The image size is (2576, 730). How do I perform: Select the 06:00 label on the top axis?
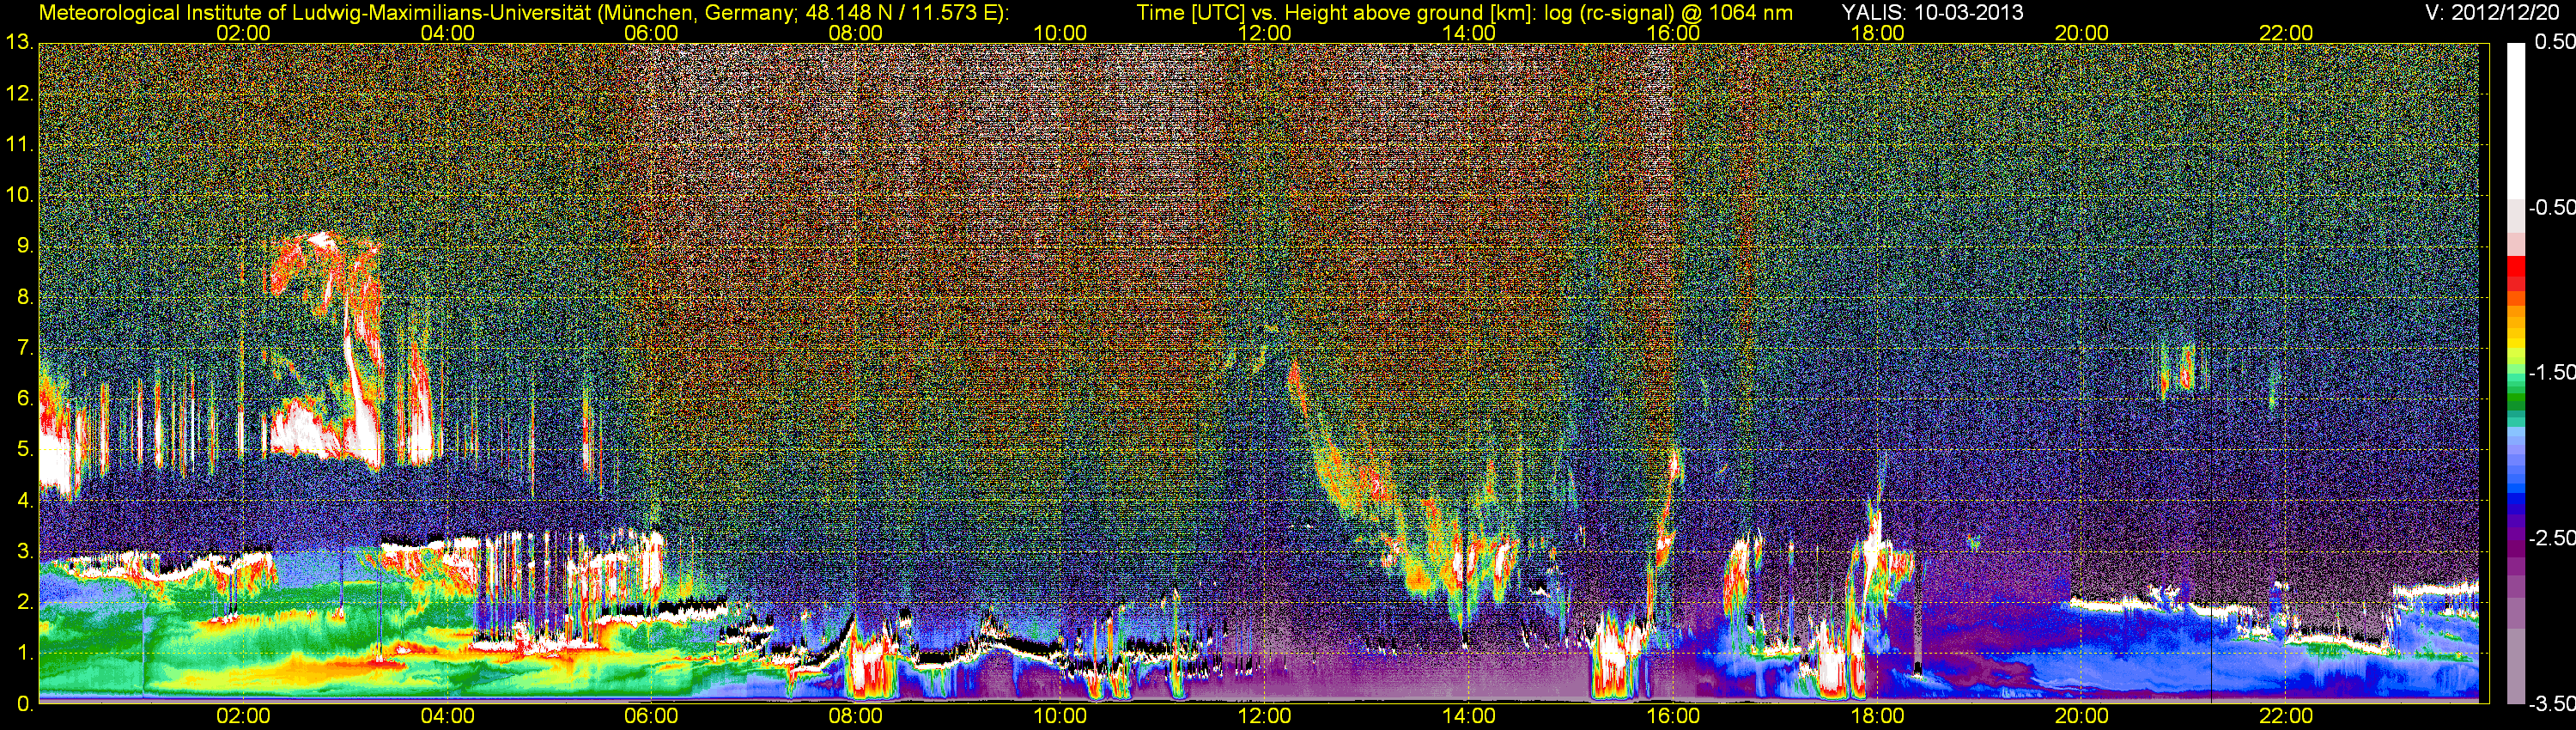[651, 33]
